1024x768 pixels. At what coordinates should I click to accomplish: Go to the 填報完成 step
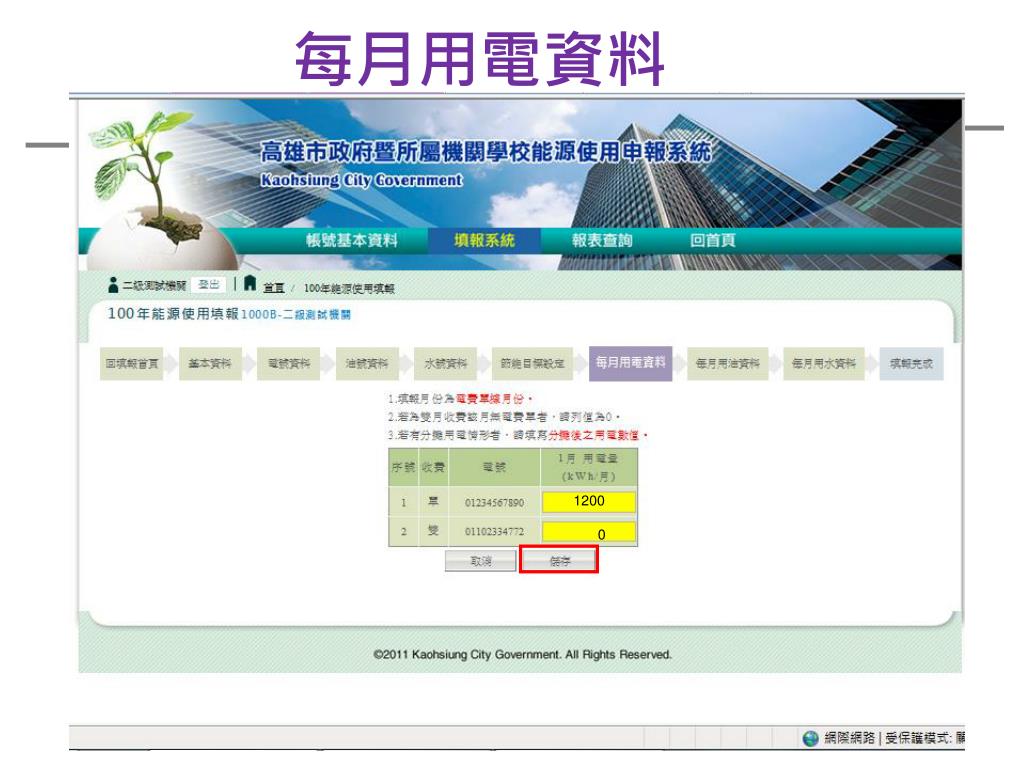tap(911, 363)
